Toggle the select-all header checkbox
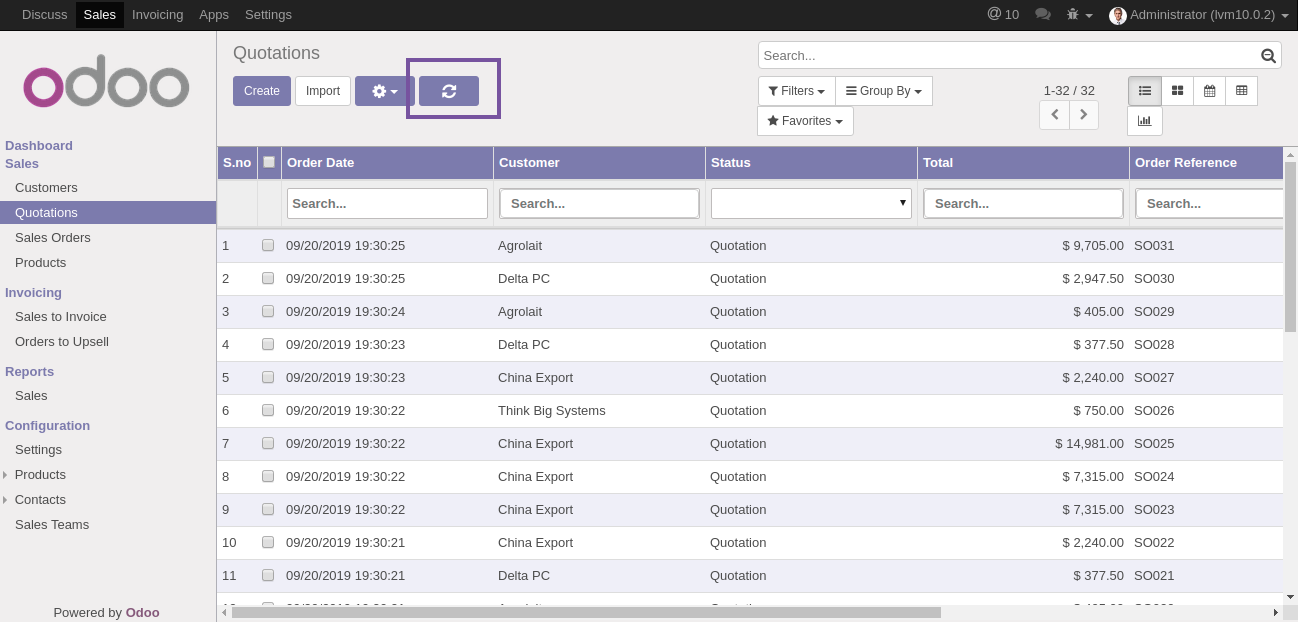Screen dimensions: 1298x622 pos(269,162)
